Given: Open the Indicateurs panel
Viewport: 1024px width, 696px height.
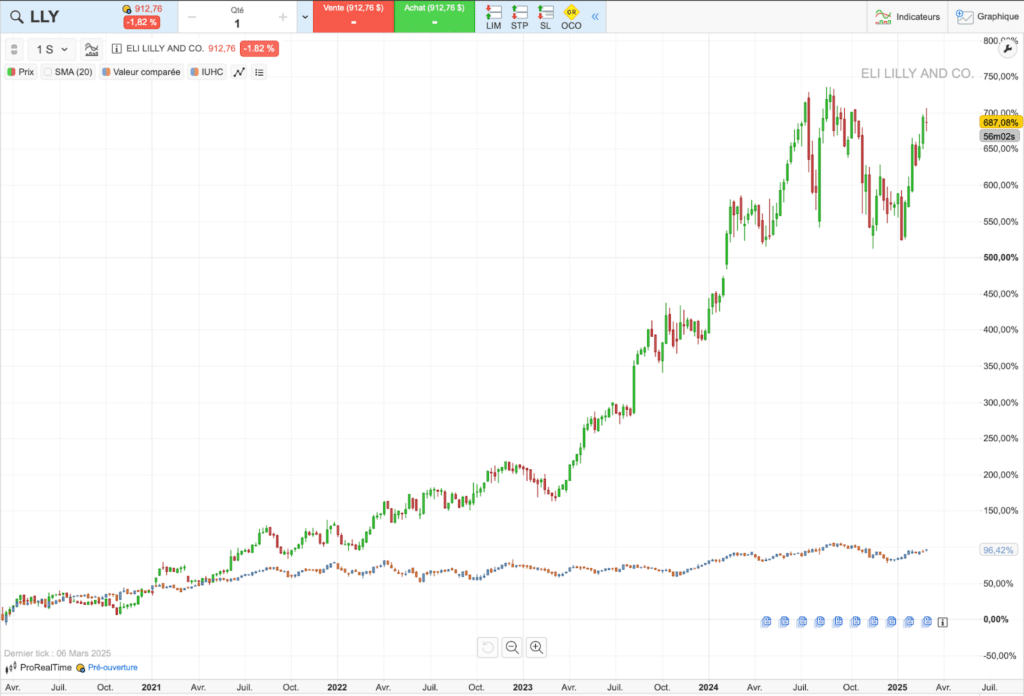Looking at the screenshot, I should [x=908, y=17].
